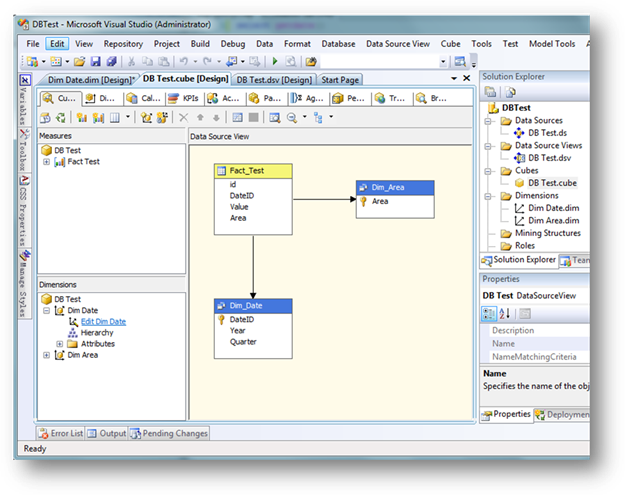
Task: Click the New Project toolbar icon
Action: pos(32,61)
